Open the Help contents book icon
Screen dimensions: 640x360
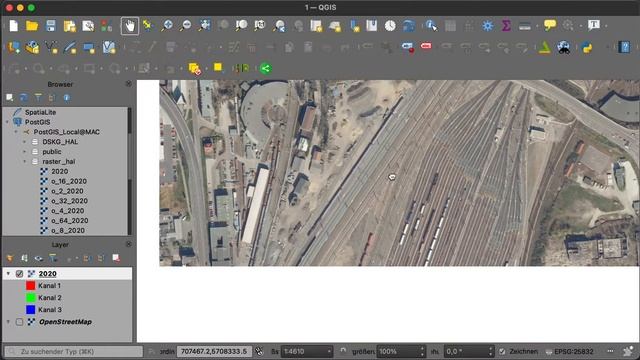pyautogui.click(x=624, y=47)
